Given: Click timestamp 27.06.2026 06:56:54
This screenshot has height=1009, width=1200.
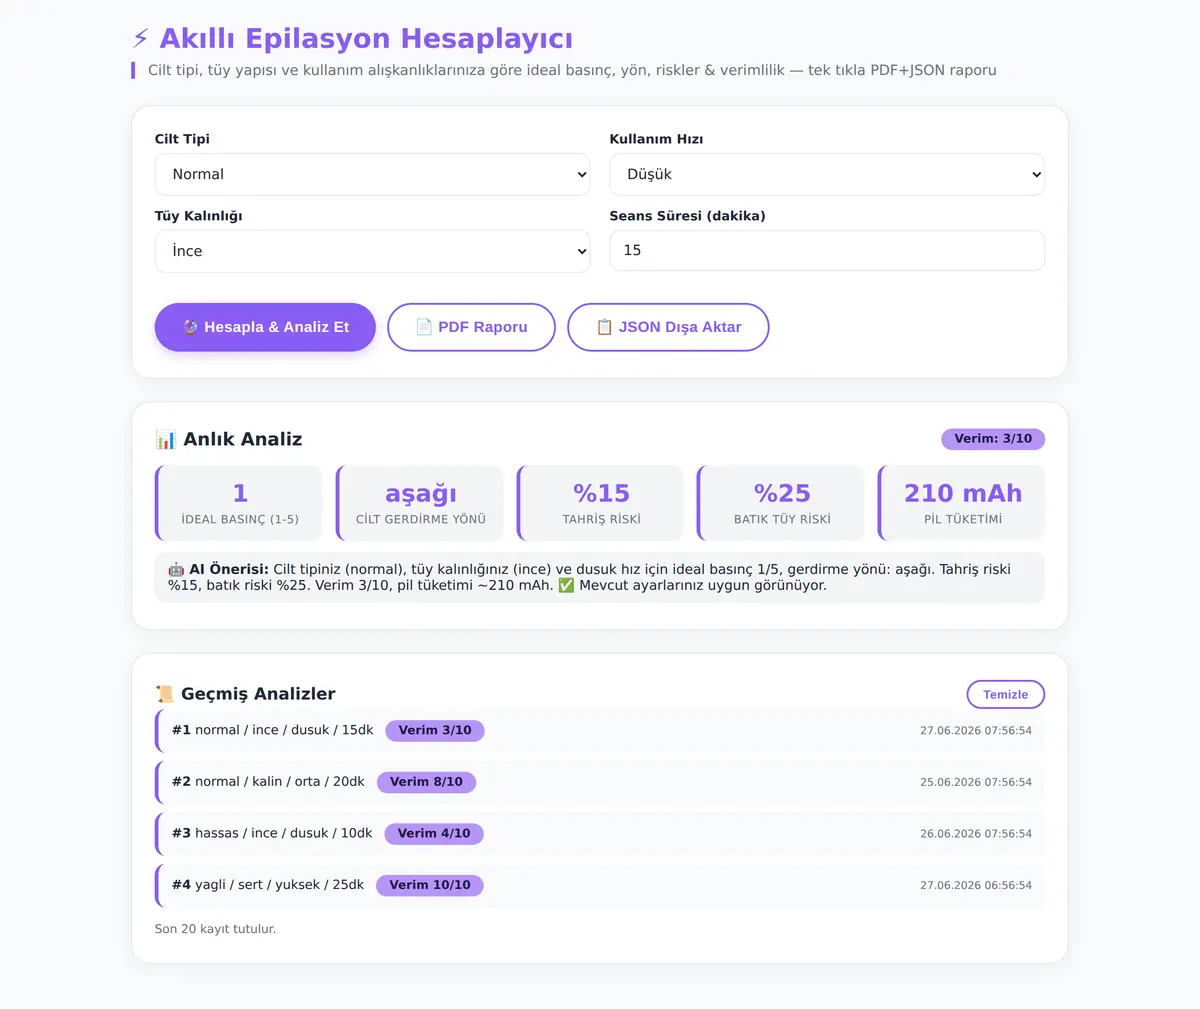Looking at the screenshot, I should (x=976, y=885).
